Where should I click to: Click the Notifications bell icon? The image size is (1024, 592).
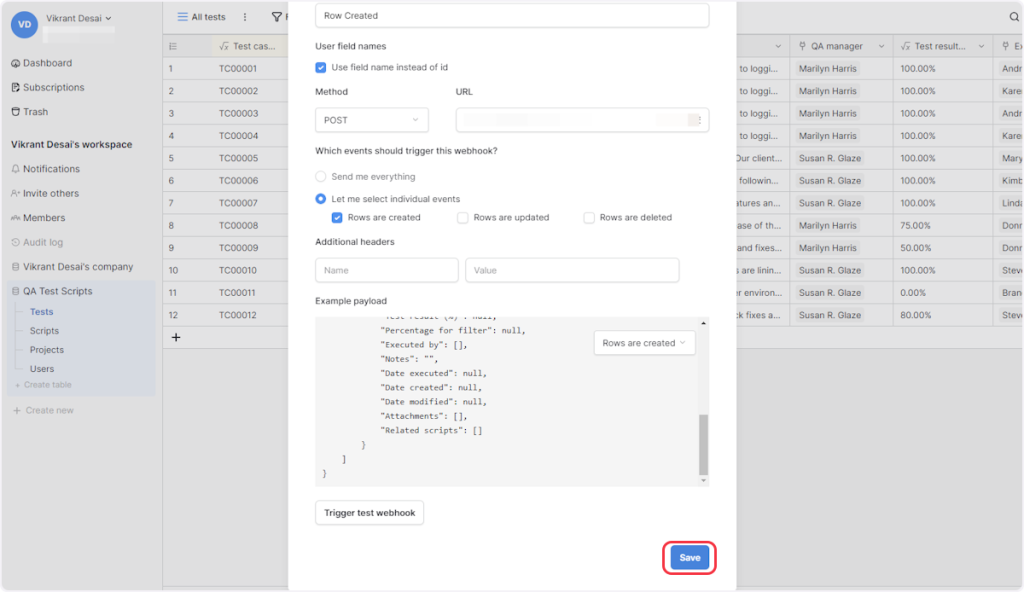pyautogui.click(x=15, y=169)
